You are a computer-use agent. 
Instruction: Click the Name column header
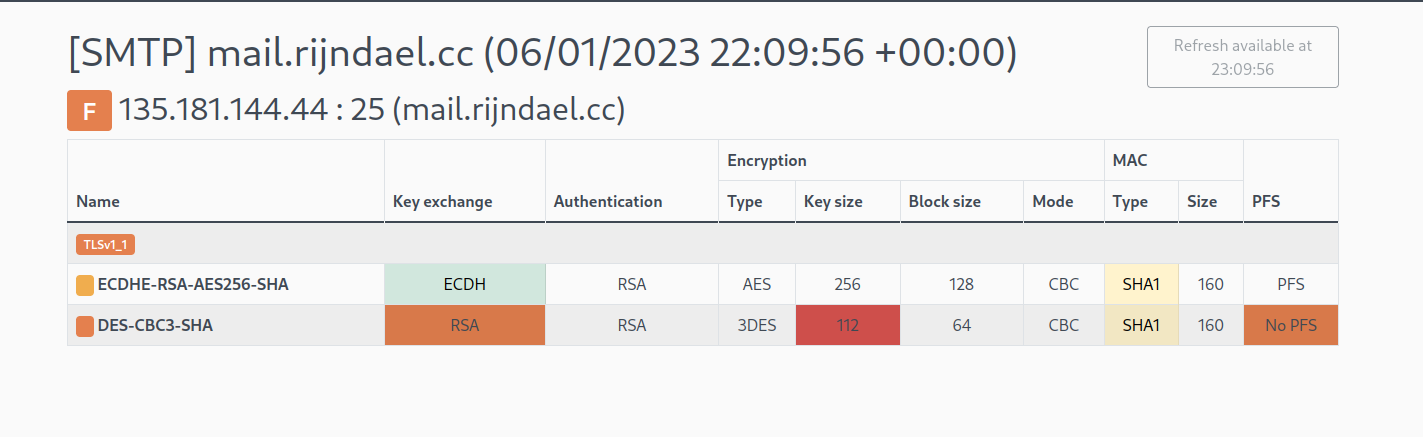click(98, 201)
